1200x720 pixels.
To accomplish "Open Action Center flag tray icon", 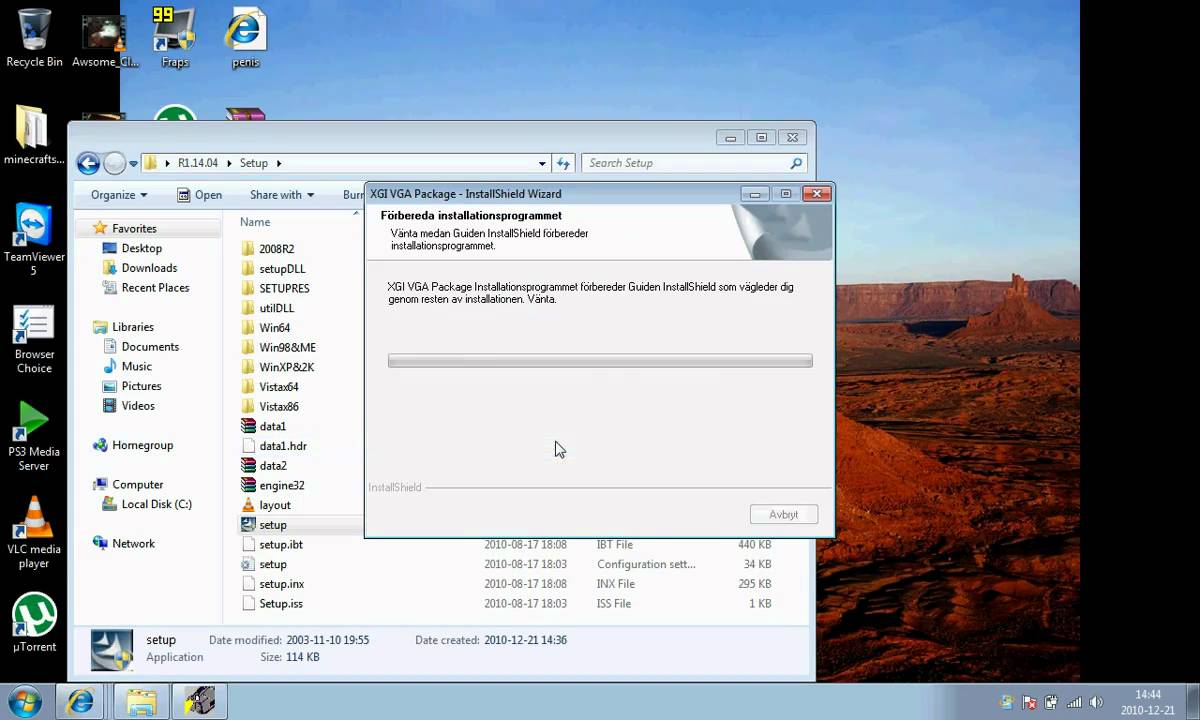I will coord(1028,702).
